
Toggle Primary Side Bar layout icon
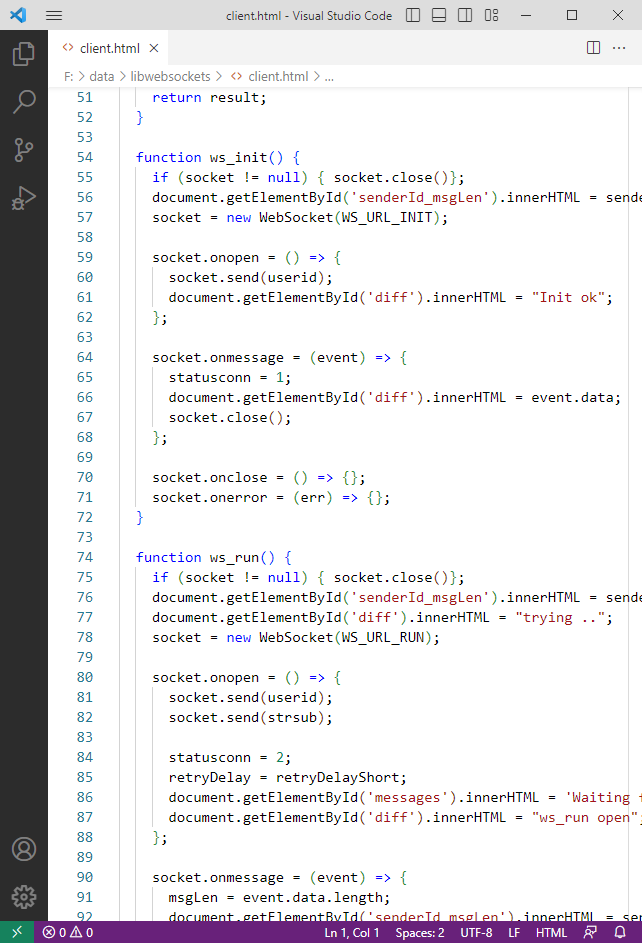pyautogui.click(x=413, y=16)
